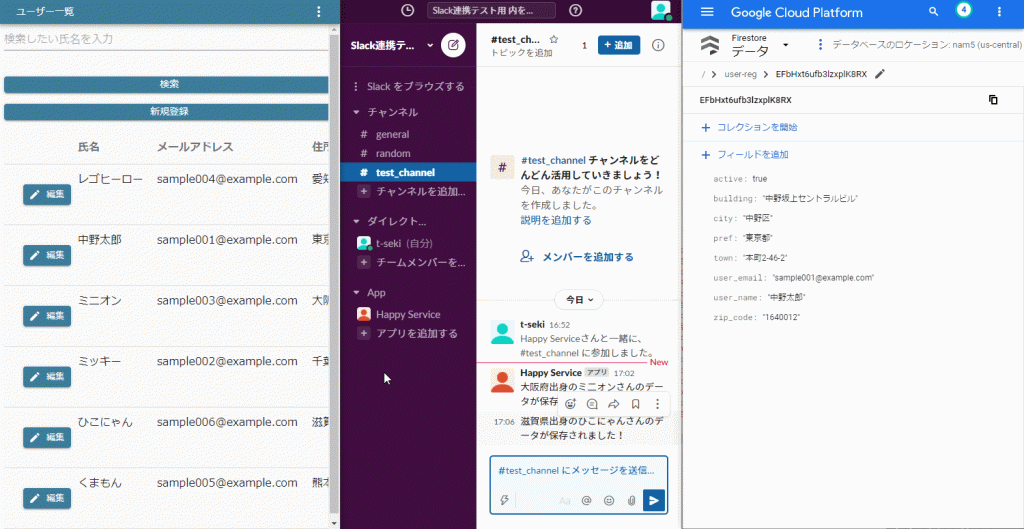
Task: Click the lightning shortcuts icon in composer
Action: click(x=504, y=500)
